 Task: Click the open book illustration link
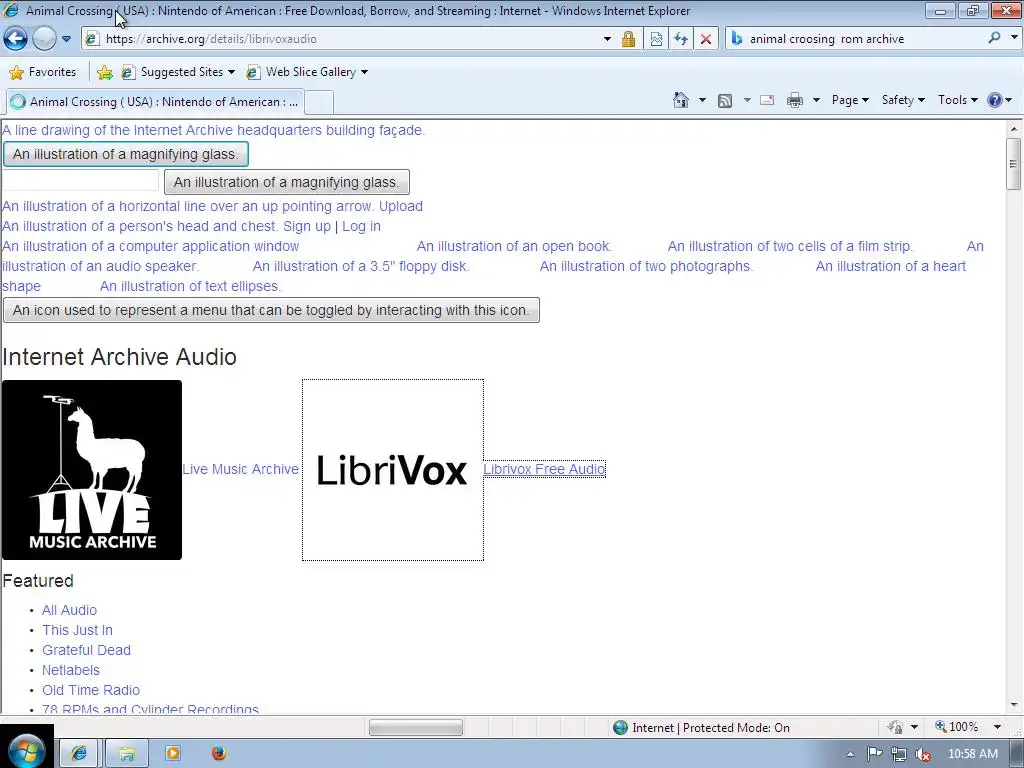tap(514, 246)
